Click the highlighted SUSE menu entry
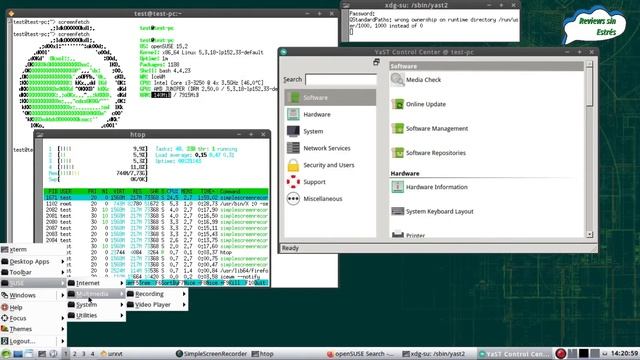The width and height of the screenshot is (640, 360). pyautogui.click(x=33, y=283)
